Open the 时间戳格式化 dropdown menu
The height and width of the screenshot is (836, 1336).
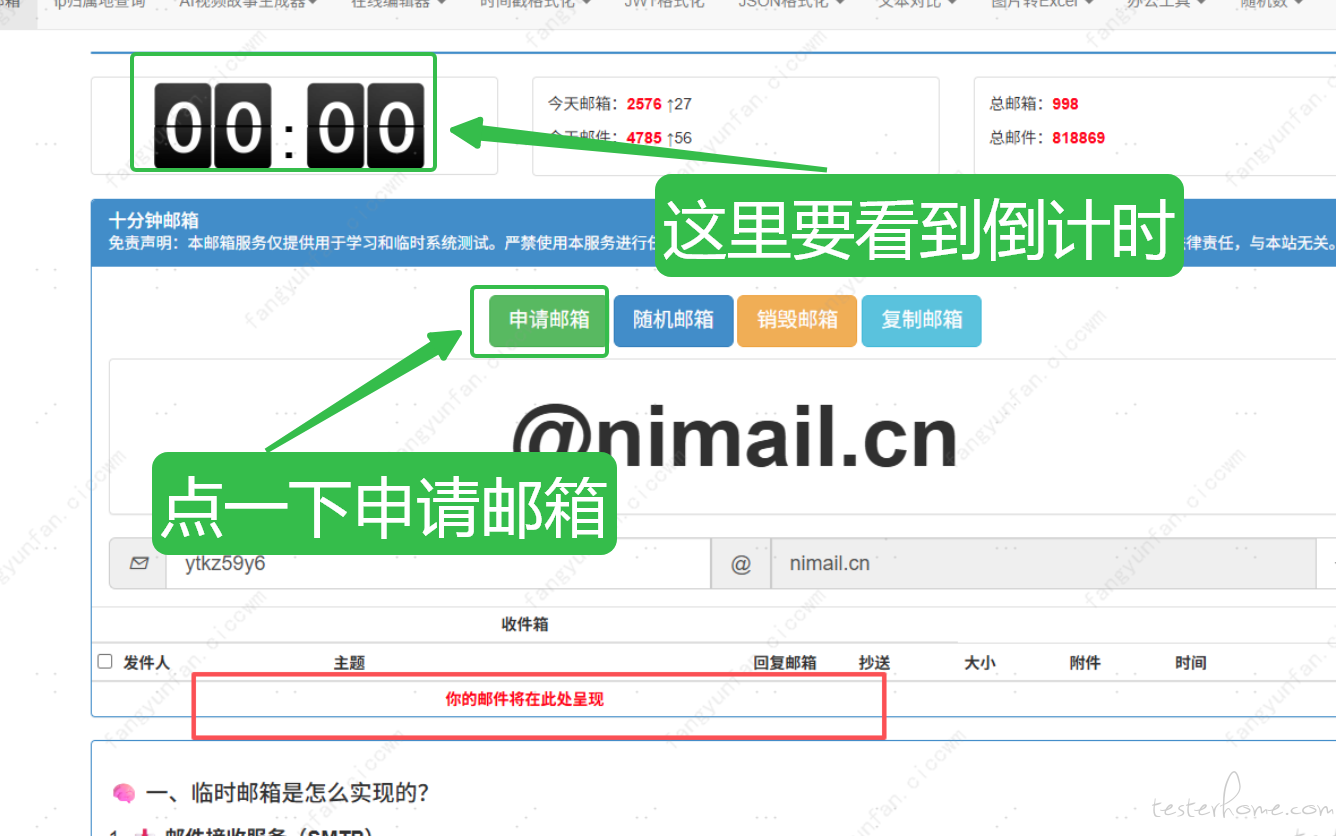click(535, 4)
